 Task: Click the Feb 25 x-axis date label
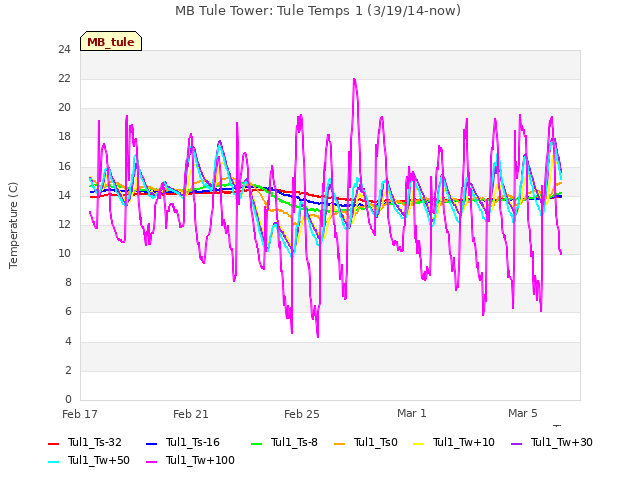click(302, 414)
